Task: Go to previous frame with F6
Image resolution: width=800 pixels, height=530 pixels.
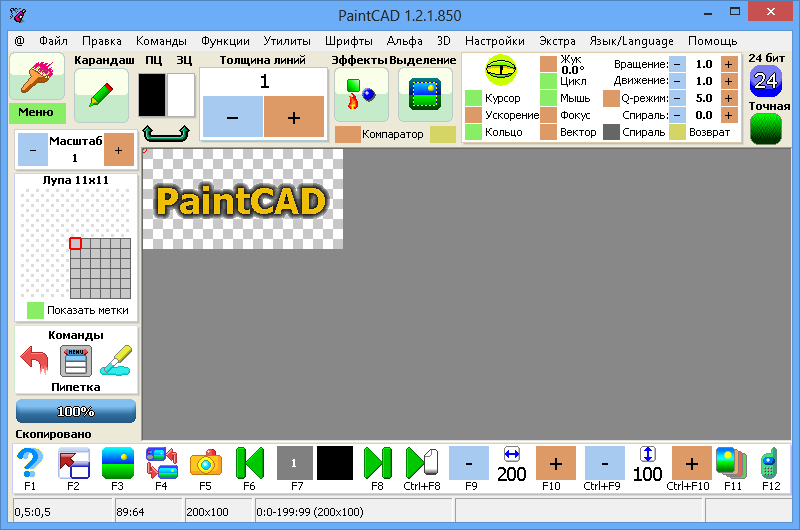Action: [x=249, y=463]
